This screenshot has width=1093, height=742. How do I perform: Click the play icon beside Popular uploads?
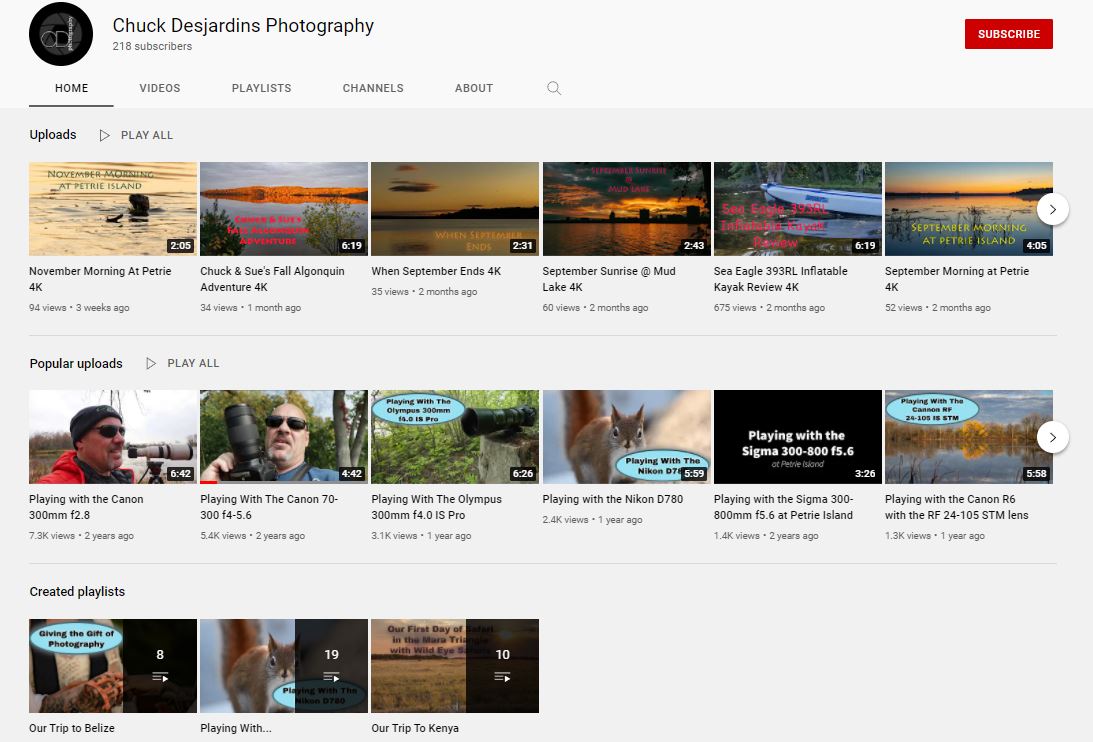151,363
